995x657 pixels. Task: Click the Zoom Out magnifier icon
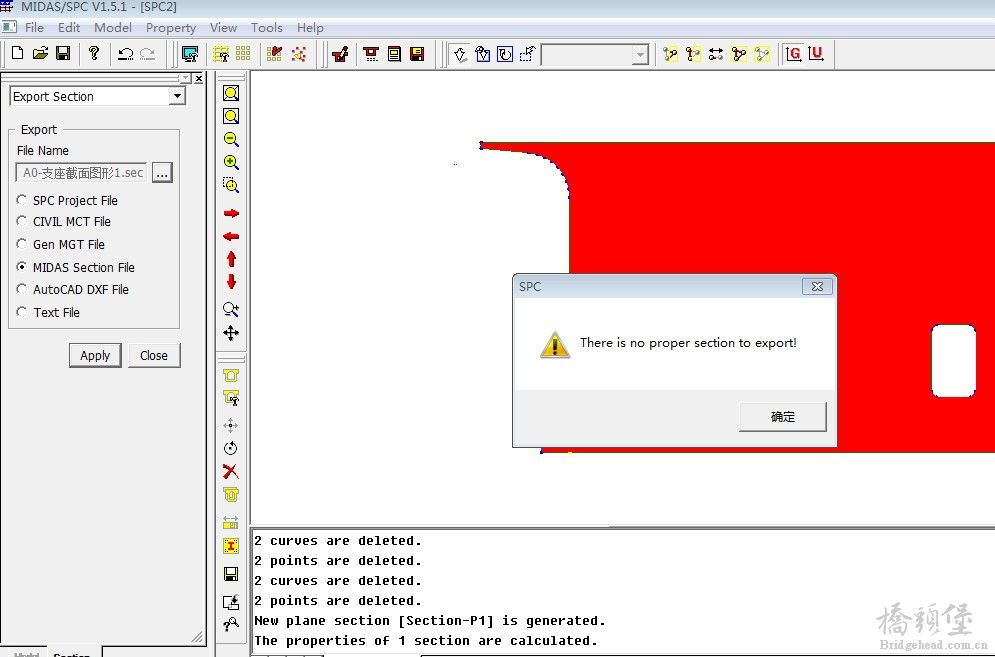pos(231,139)
